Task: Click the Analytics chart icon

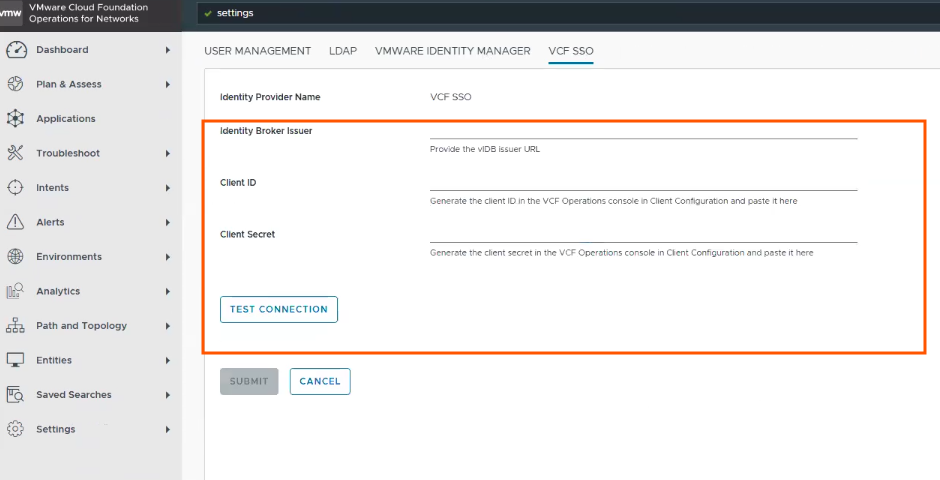Action: click(x=15, y=291)
